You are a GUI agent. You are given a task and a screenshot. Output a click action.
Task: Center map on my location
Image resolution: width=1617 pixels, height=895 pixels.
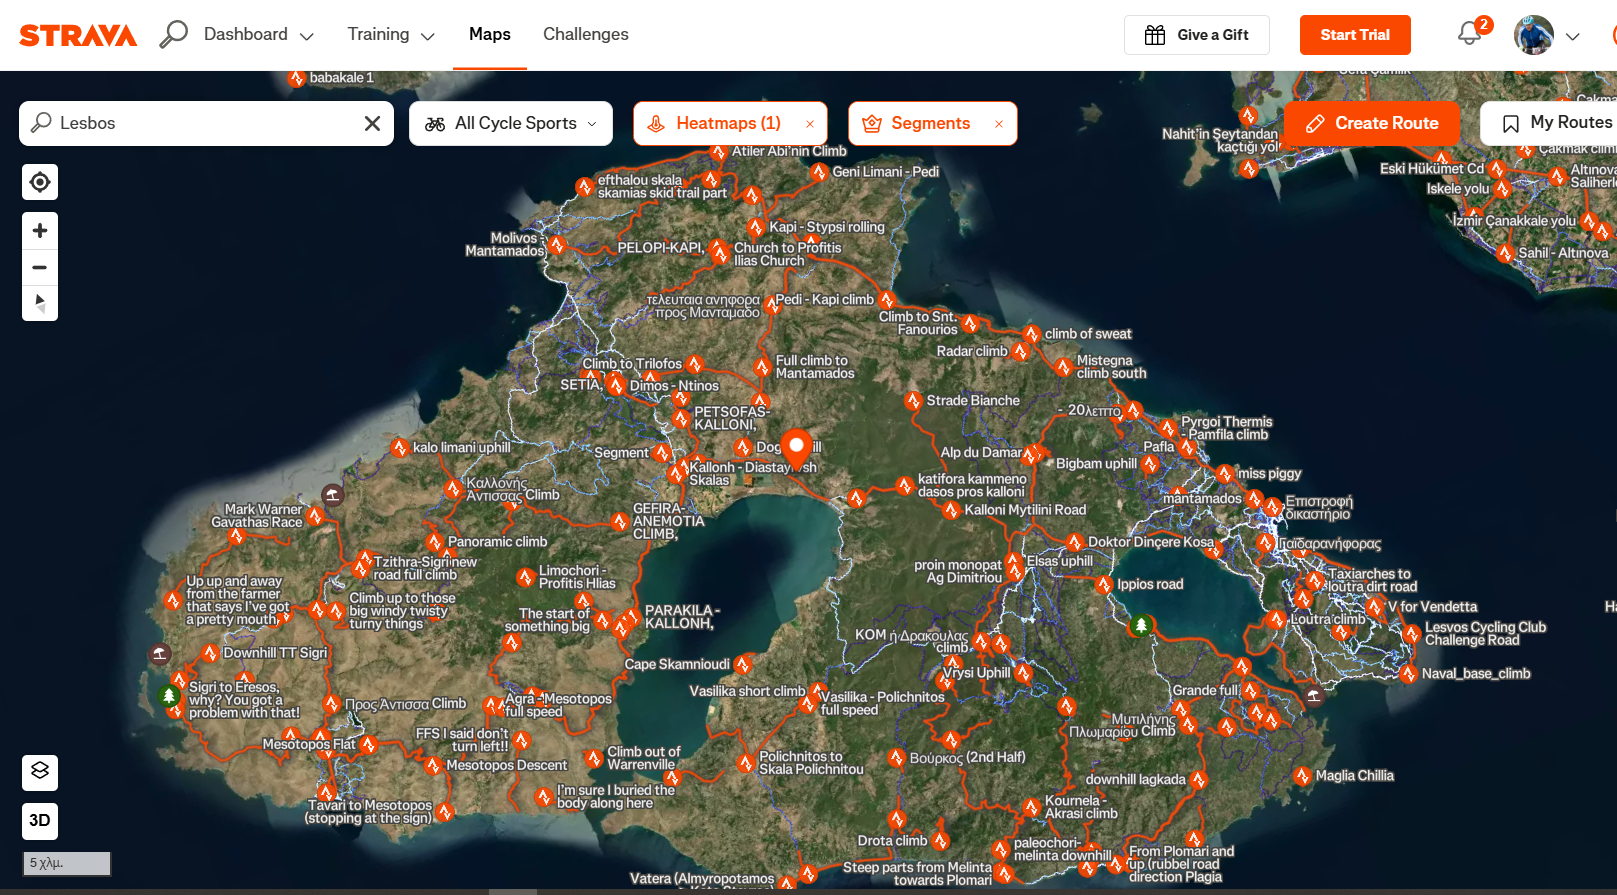click(x=40, y=182)
